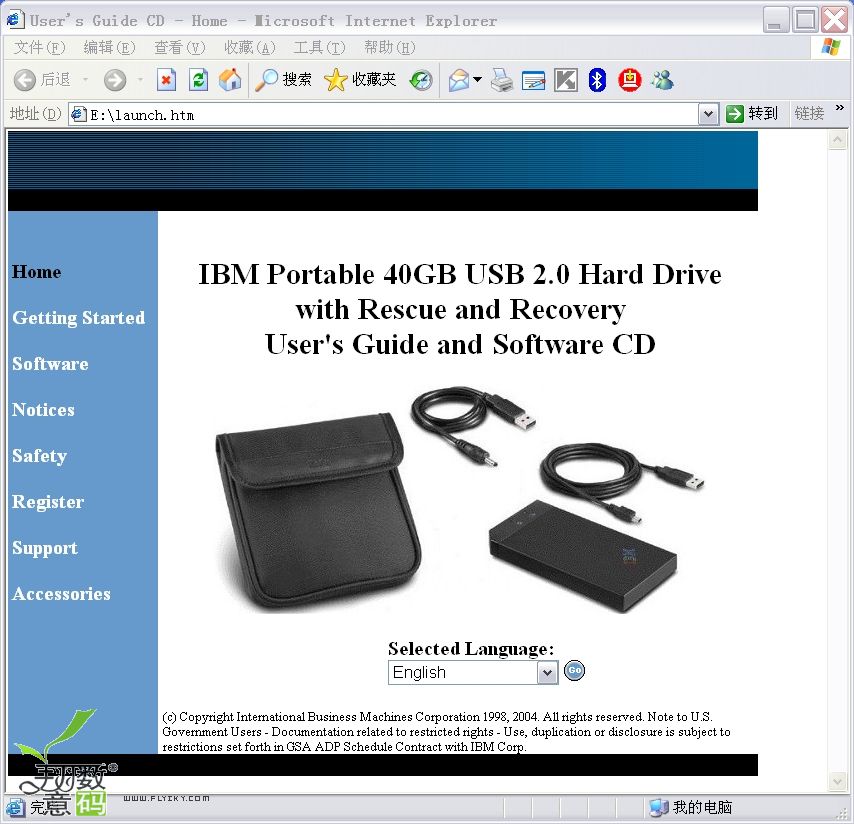Go to the Home page icon
854x824 pixels.
(x=230, y=80)
